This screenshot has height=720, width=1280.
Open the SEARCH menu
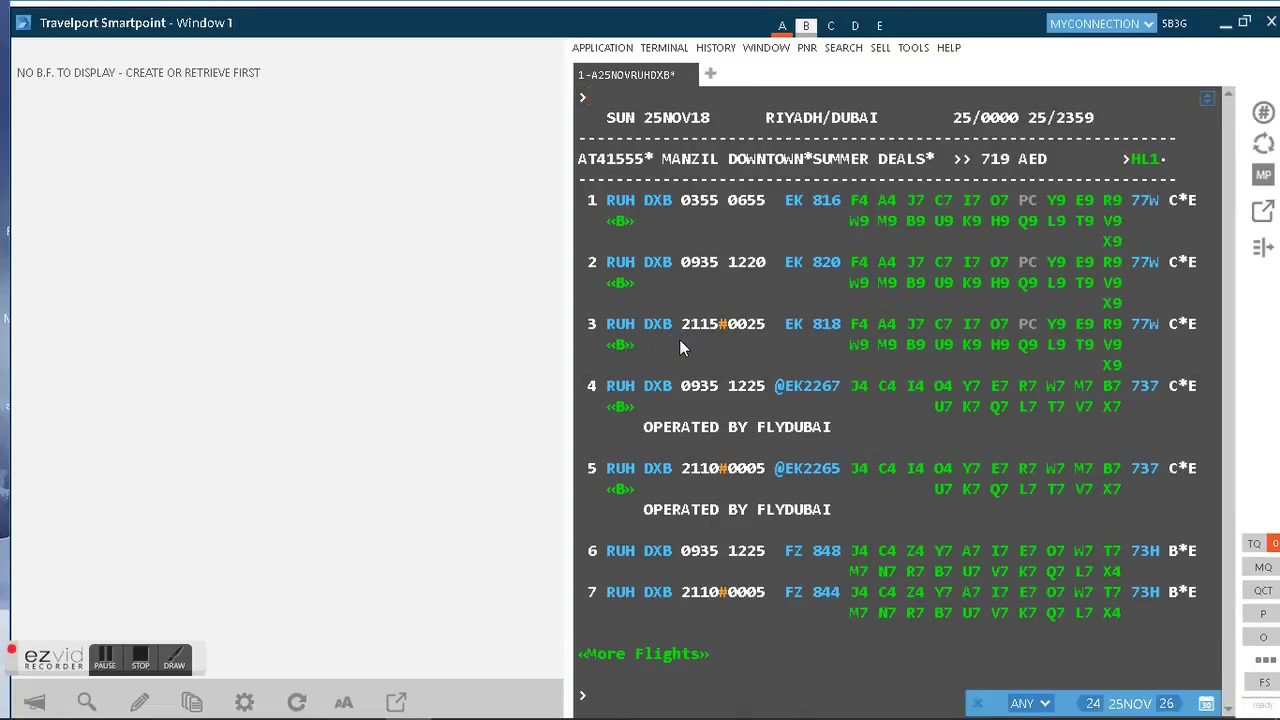843,48
